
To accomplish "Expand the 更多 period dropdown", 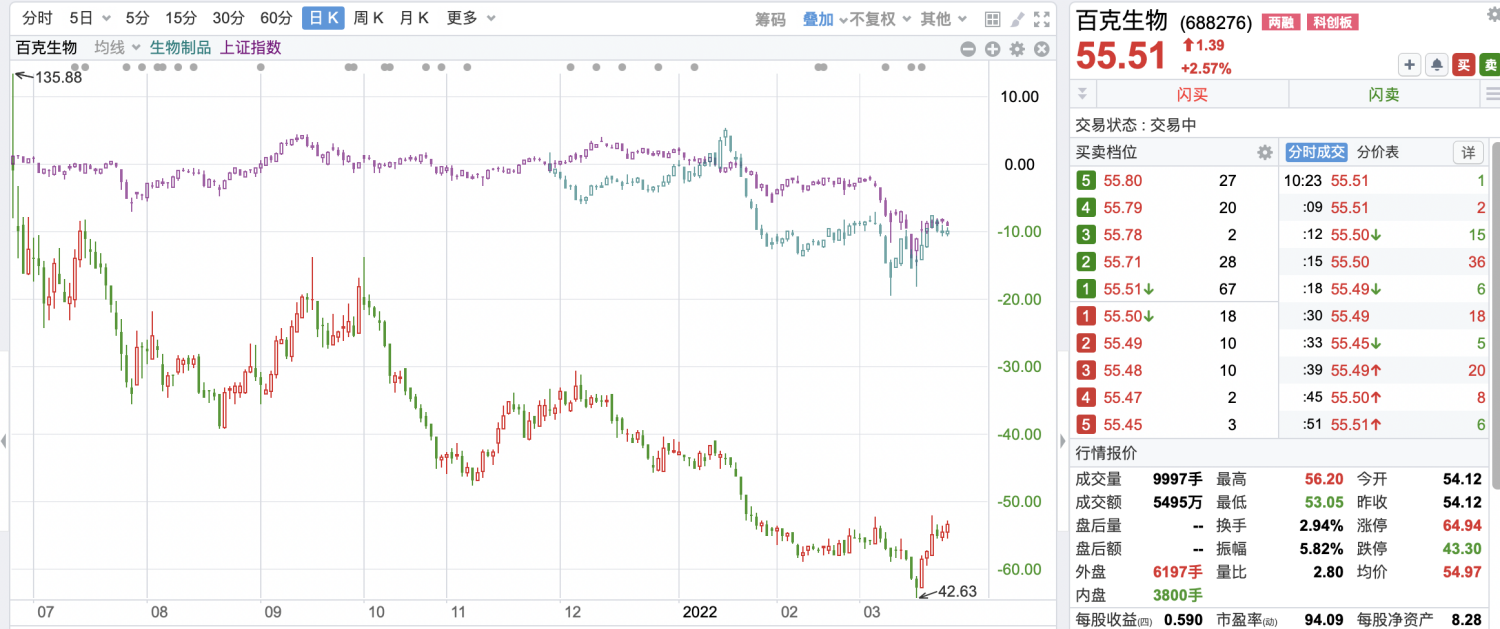I will [x=468, y=18].
